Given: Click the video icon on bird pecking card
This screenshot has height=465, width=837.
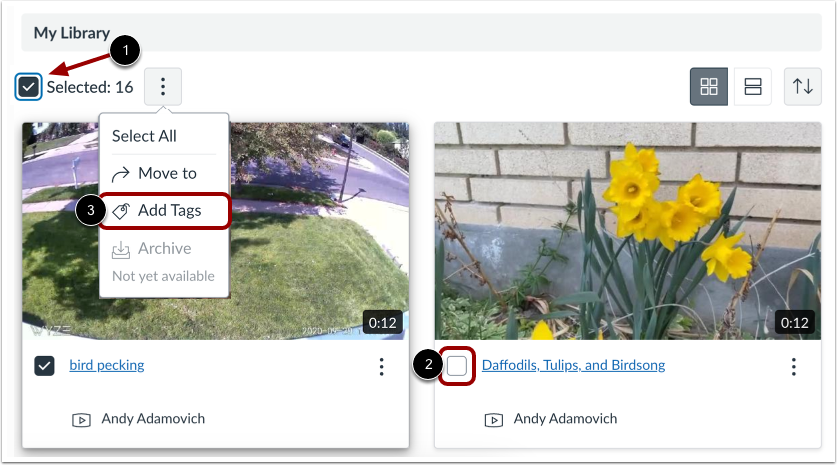Looking at the screenshot, I should coord(81,420).
